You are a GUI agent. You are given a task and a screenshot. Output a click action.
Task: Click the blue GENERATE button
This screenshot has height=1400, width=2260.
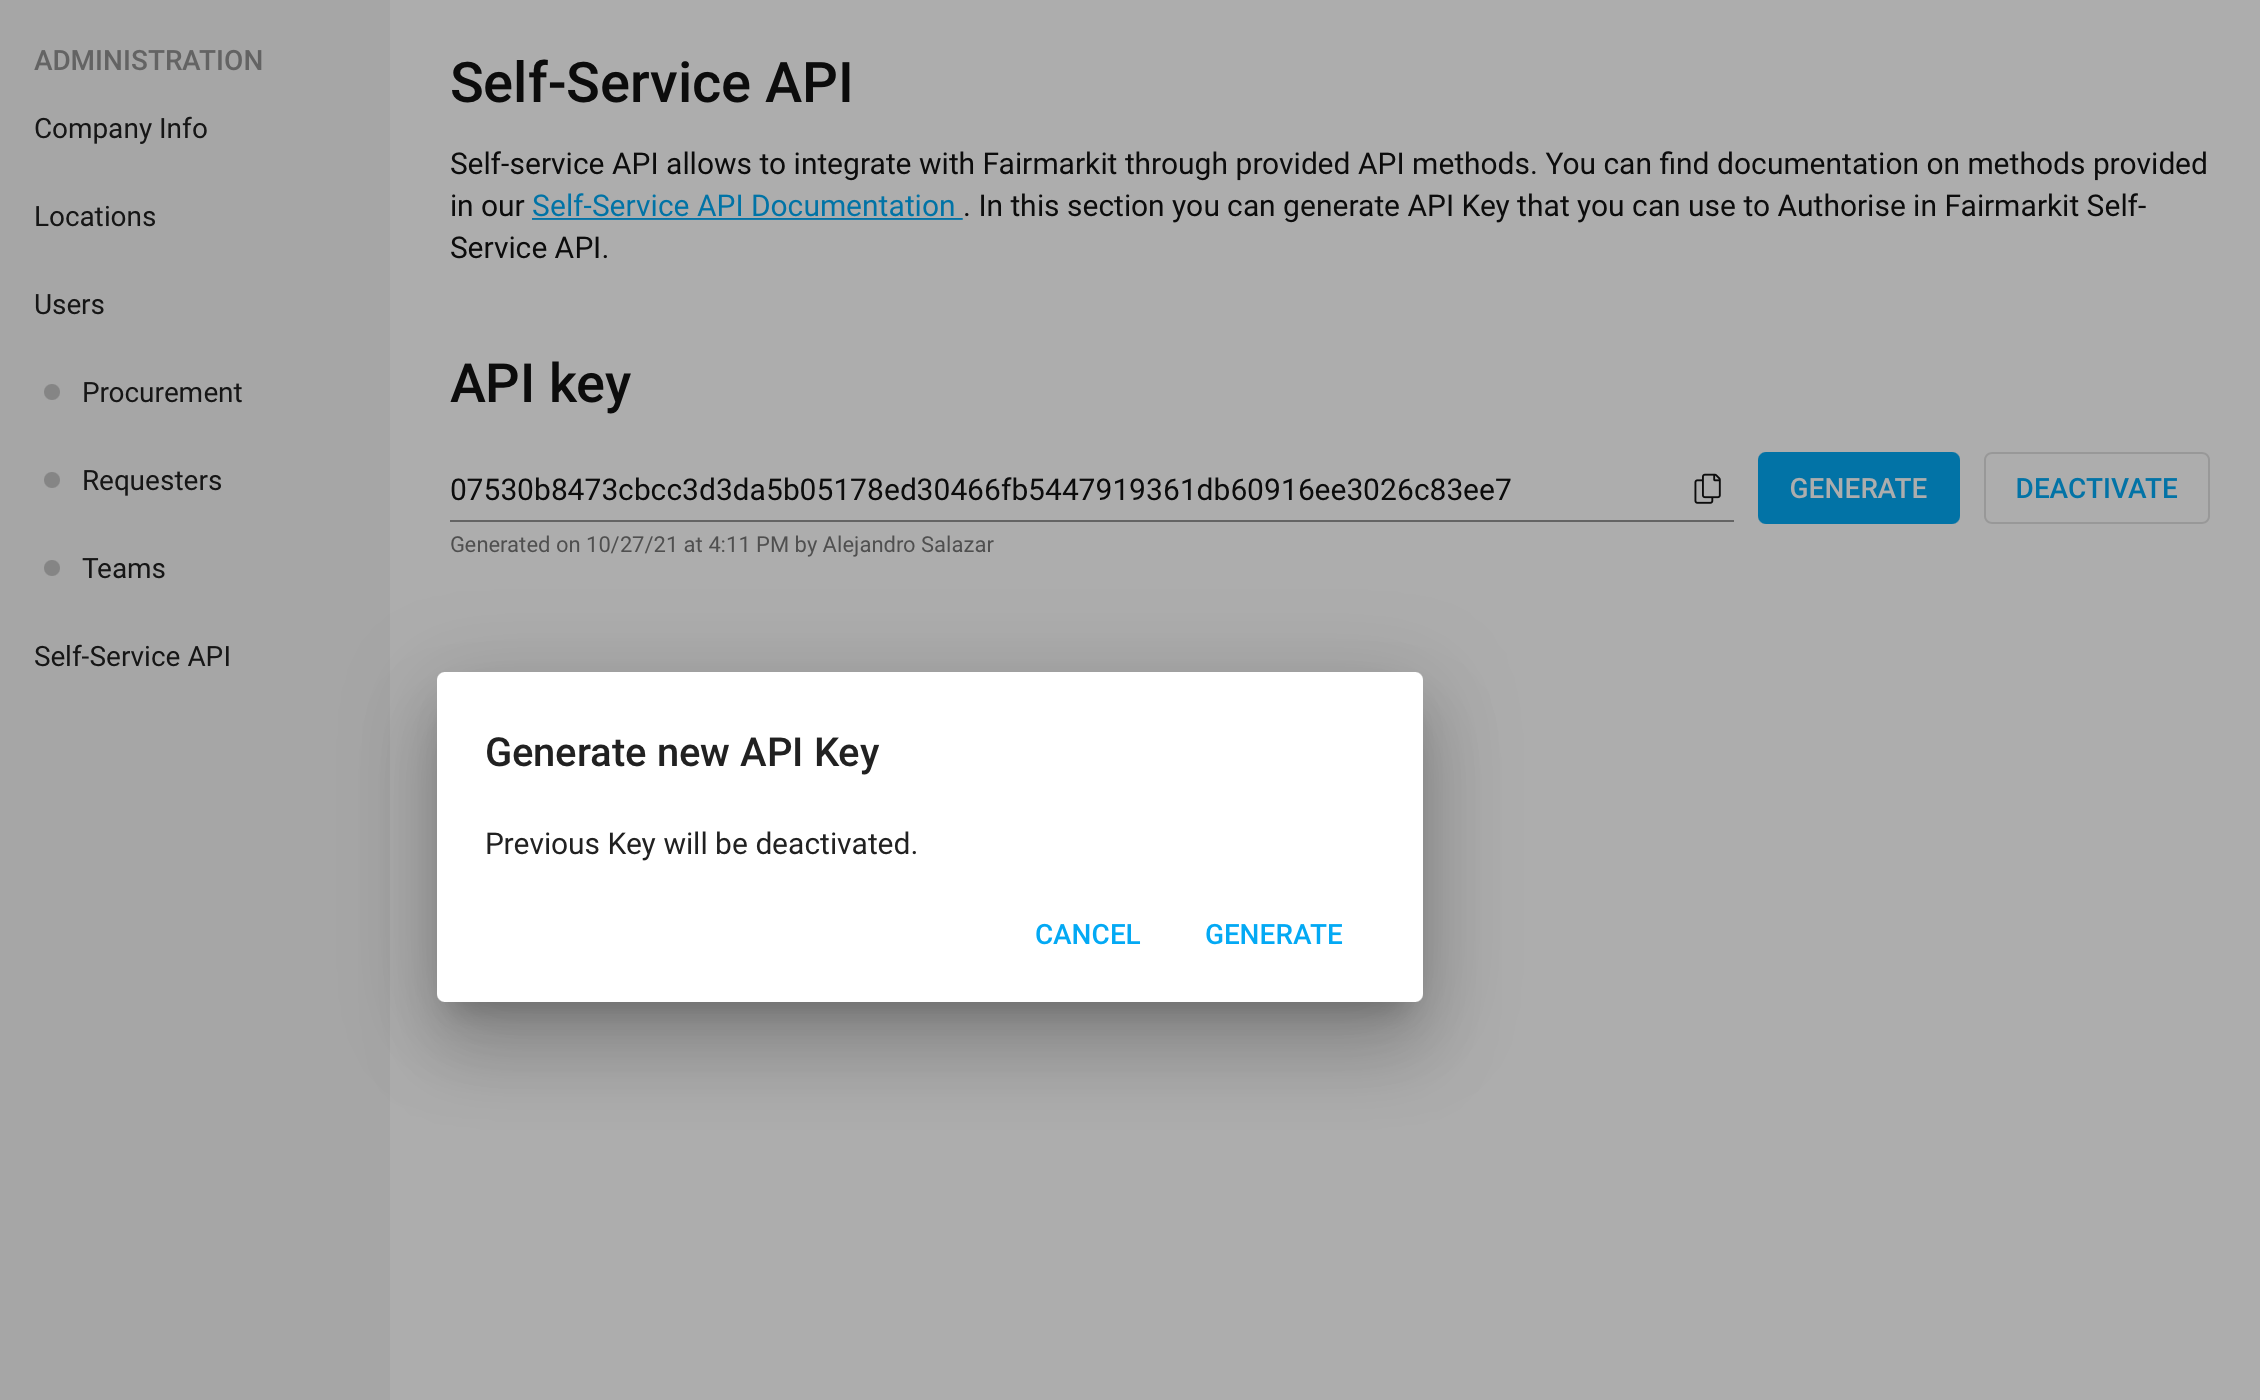coord(1858,488)
